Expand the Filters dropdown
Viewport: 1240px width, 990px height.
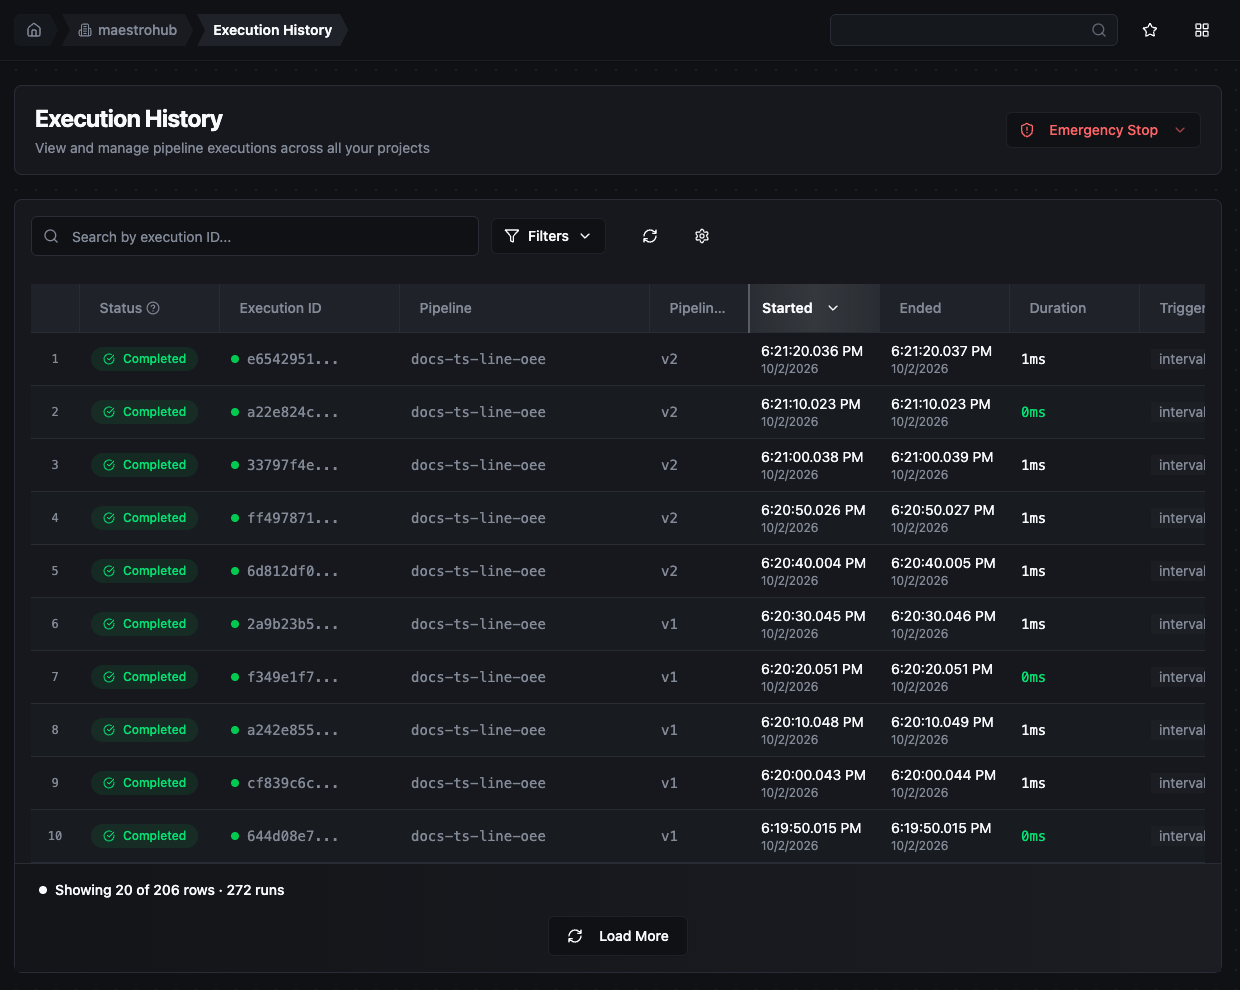(548, 236)
